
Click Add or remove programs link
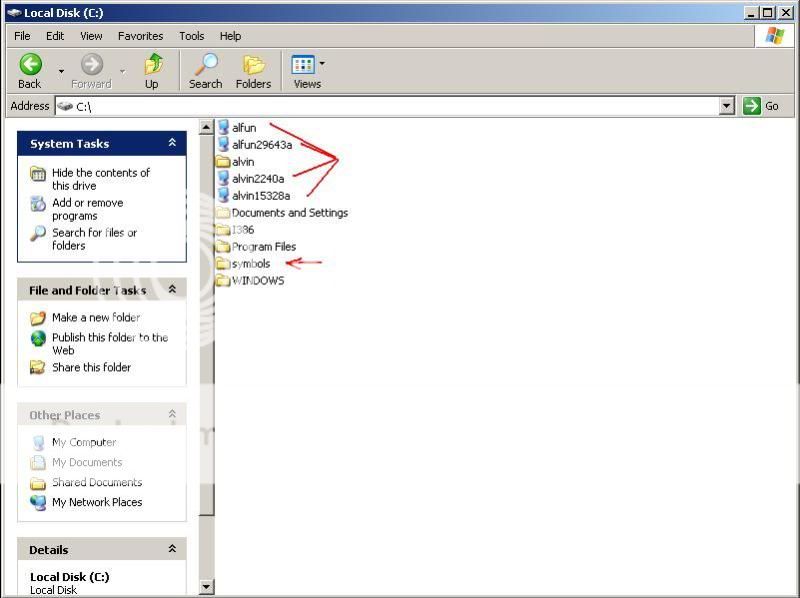coord(88,209)
